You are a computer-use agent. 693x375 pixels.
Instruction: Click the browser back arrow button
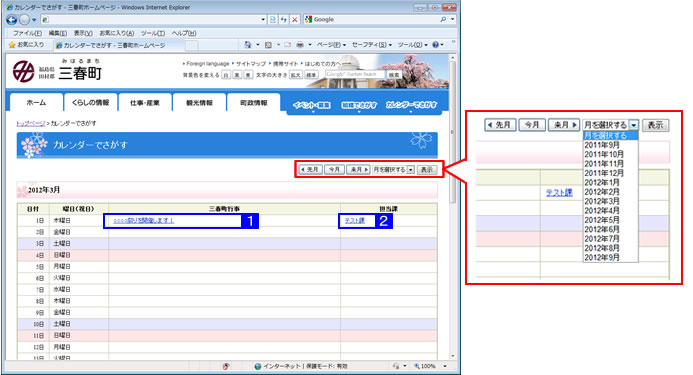click(11, 19)
